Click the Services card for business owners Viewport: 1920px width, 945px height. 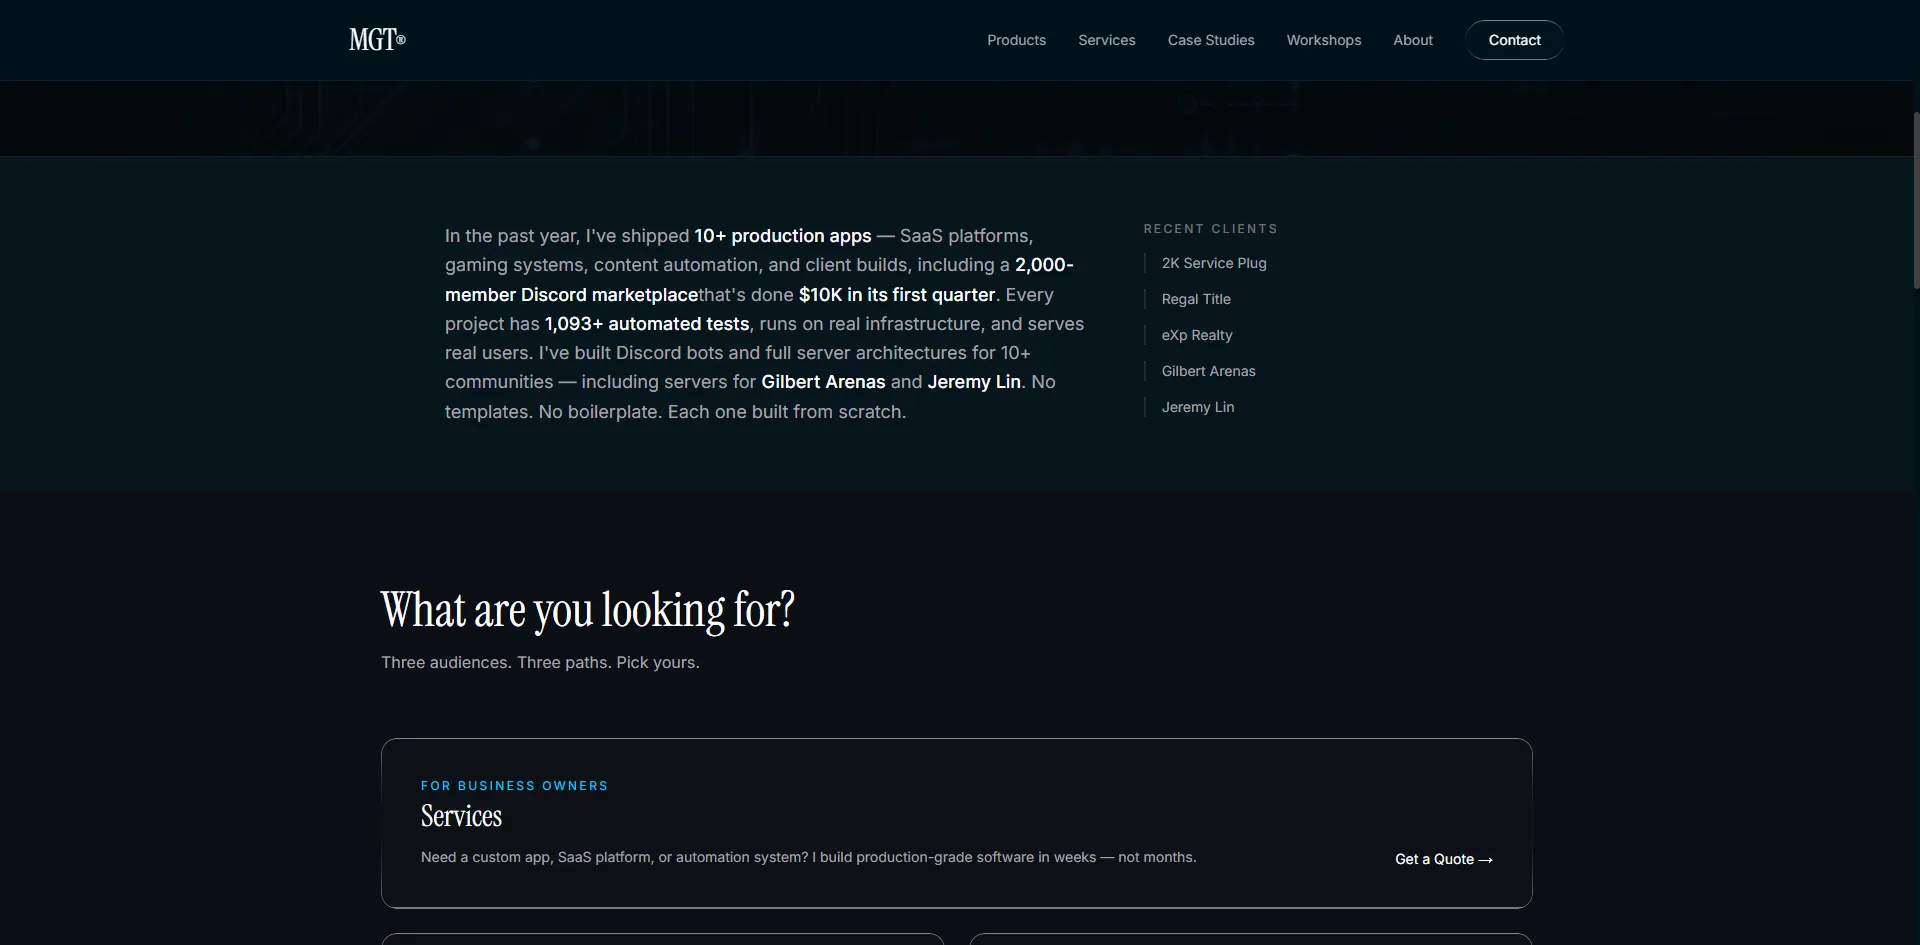click(955, 823)
